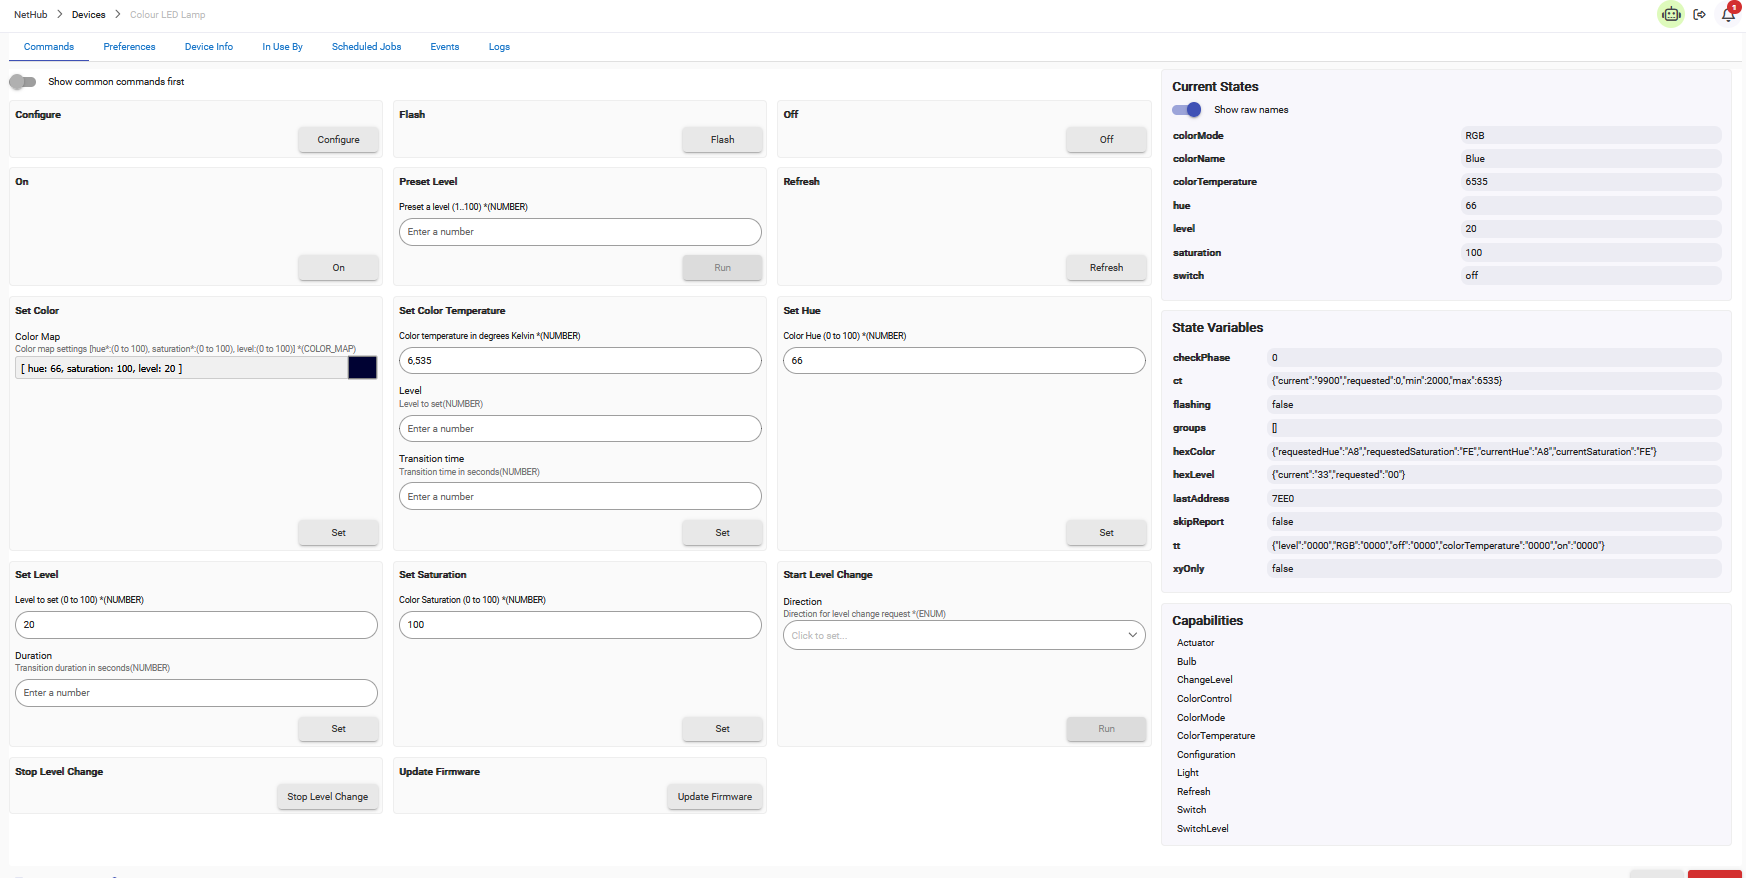Expand the Direction dropdown
The height and width of the screenshot is (878, 1746).
pos(964,635)
